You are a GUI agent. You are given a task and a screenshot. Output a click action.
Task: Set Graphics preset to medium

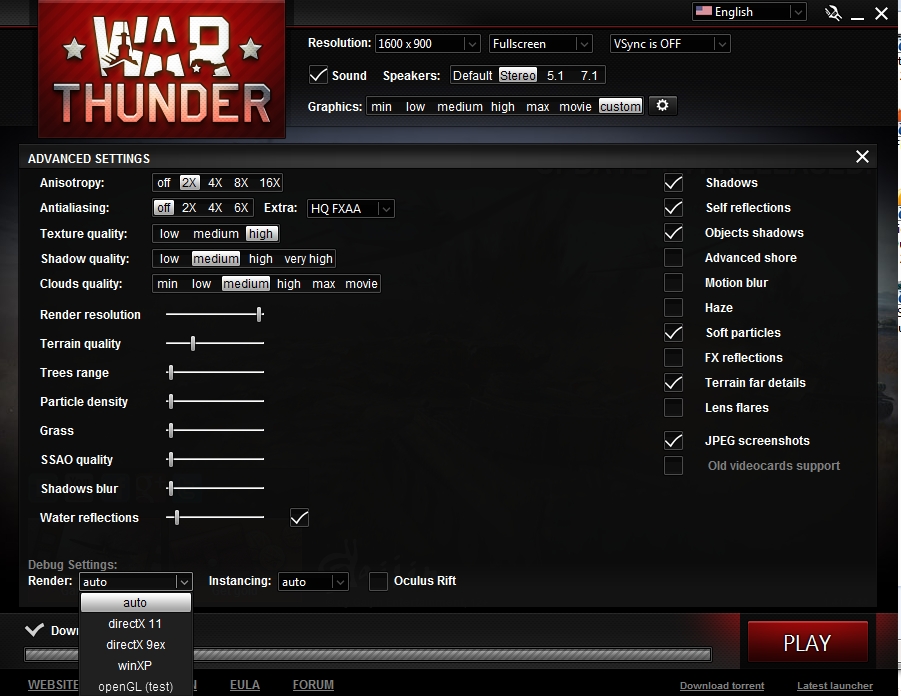point(460,106)
